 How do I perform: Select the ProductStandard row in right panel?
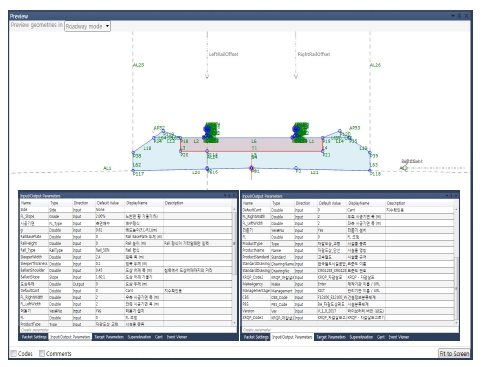(348, 257)
